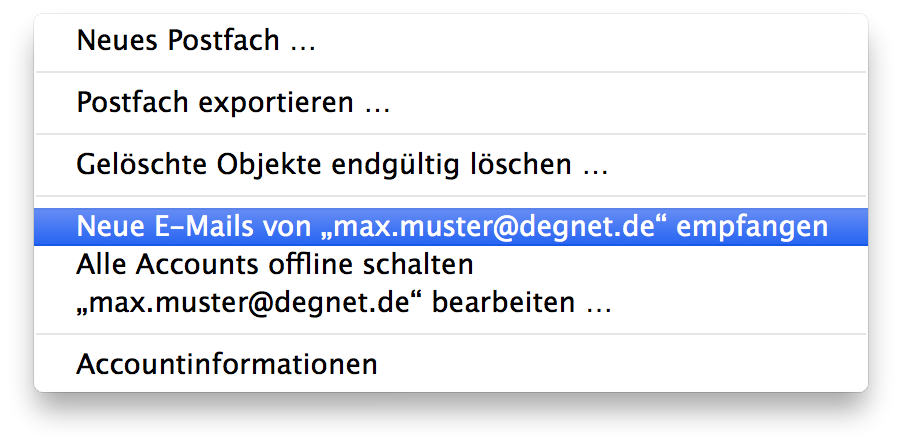Select the "Neues Postfach …" menu entry
Screen dimensions: 902x446
click(196, 42)
